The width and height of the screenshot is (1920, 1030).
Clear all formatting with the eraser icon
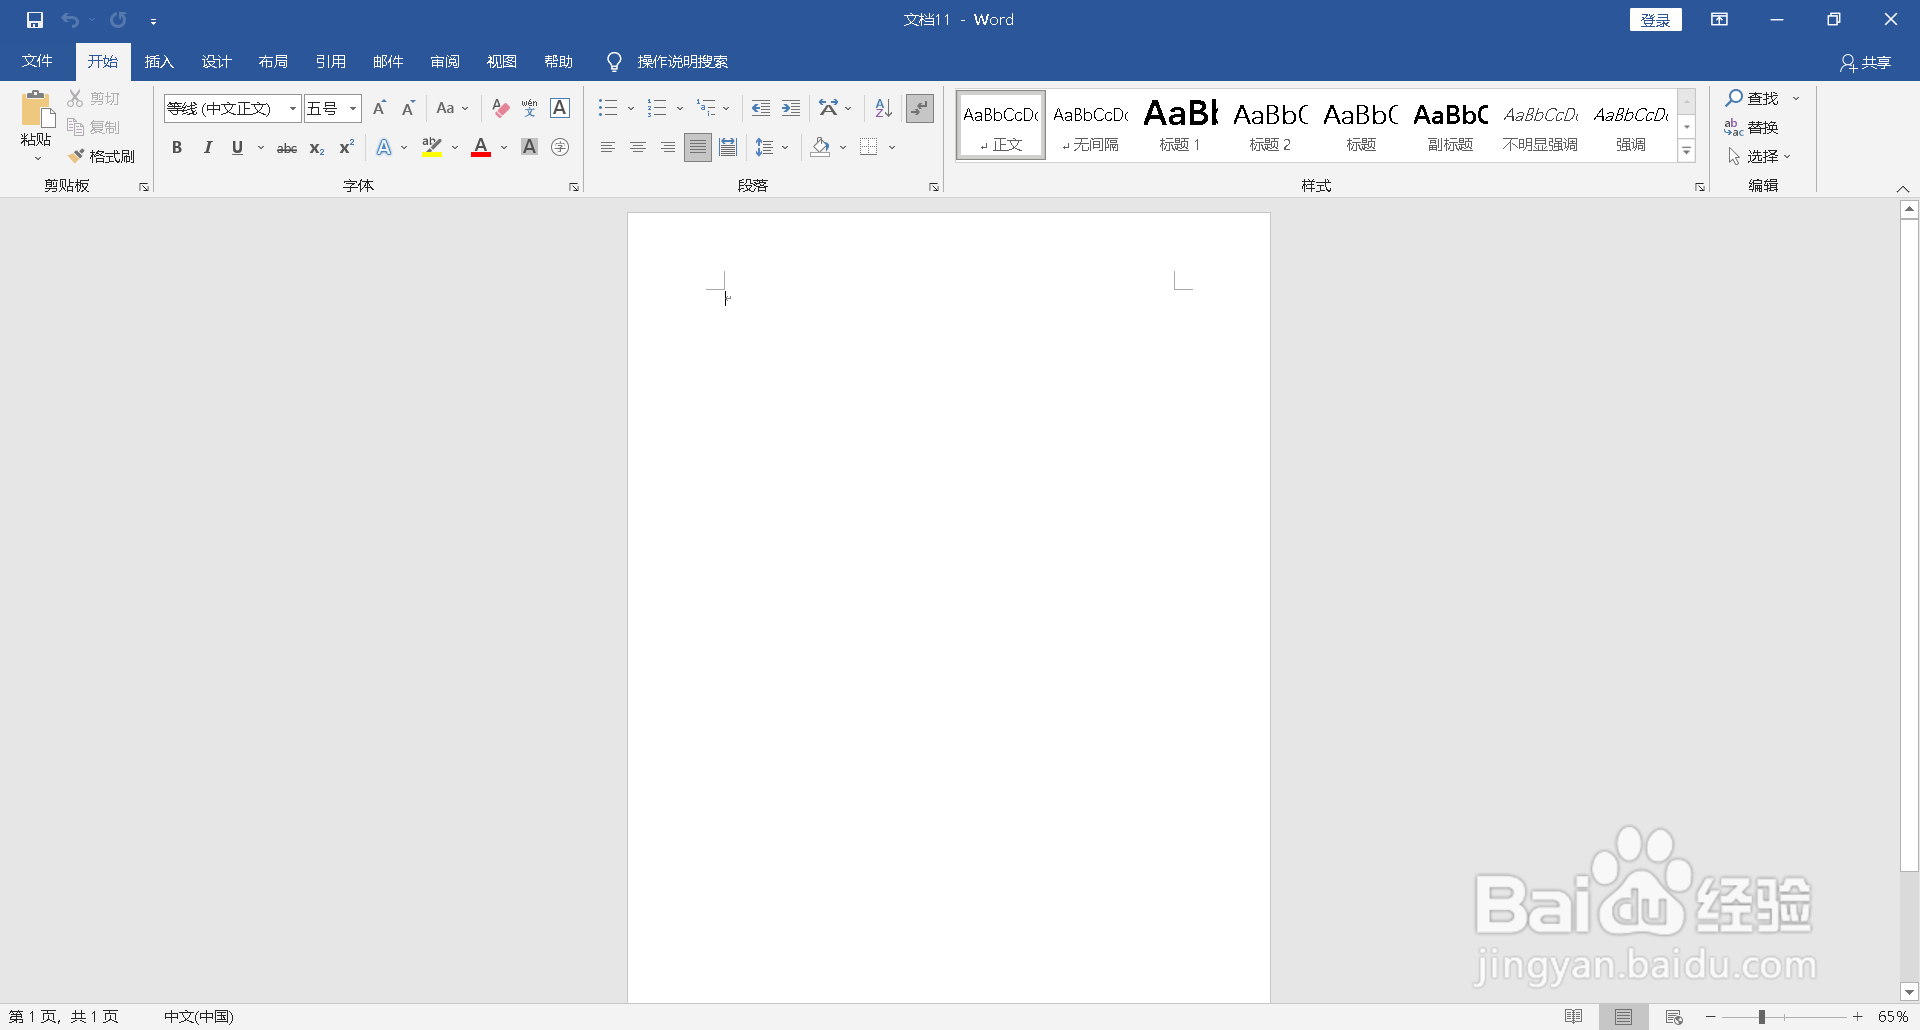[x=501, y=108]
